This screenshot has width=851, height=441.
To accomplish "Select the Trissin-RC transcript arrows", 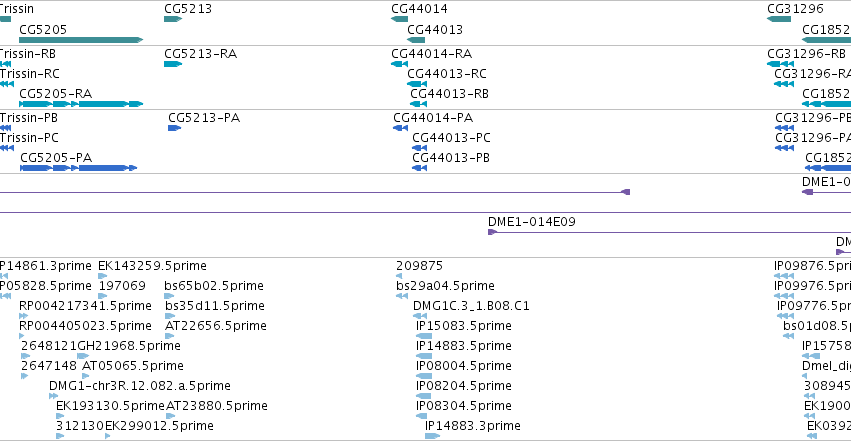I will [7, 84].
